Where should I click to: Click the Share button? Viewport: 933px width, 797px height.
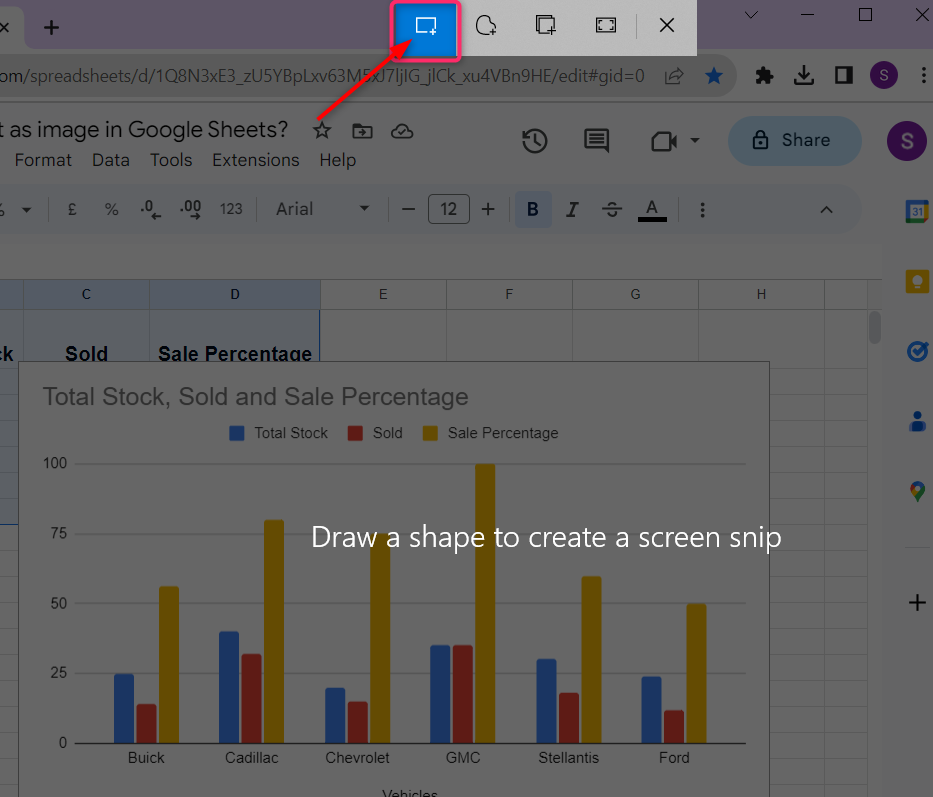pos(794,141)
